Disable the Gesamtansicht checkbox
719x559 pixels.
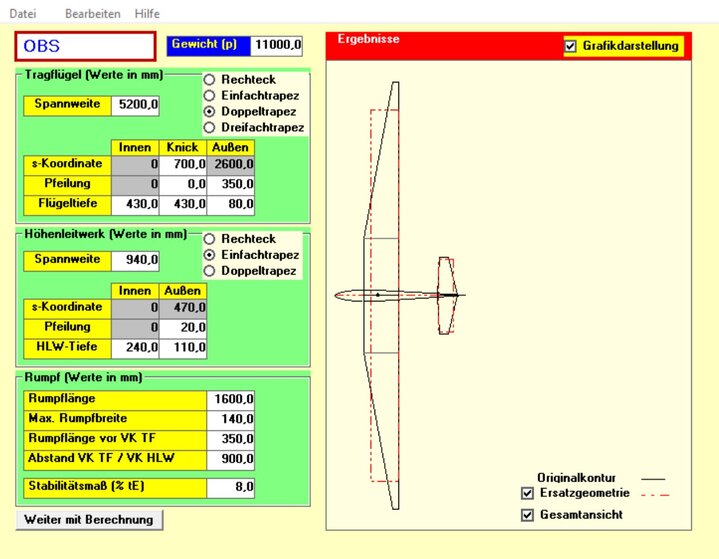pyautogui.click(x=528, y=515)
